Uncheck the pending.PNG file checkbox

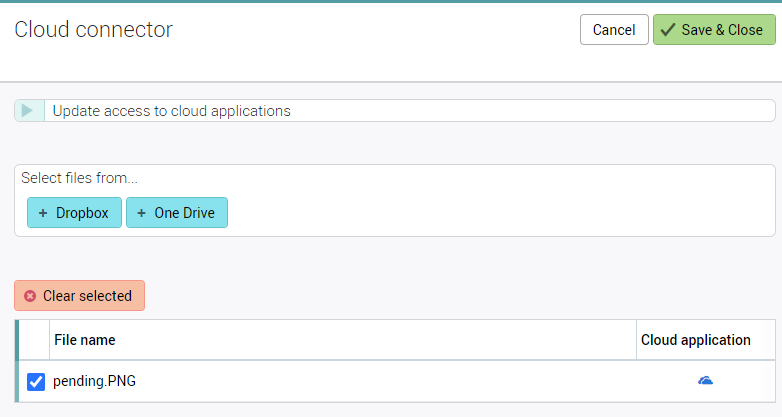tap(36, 381)
